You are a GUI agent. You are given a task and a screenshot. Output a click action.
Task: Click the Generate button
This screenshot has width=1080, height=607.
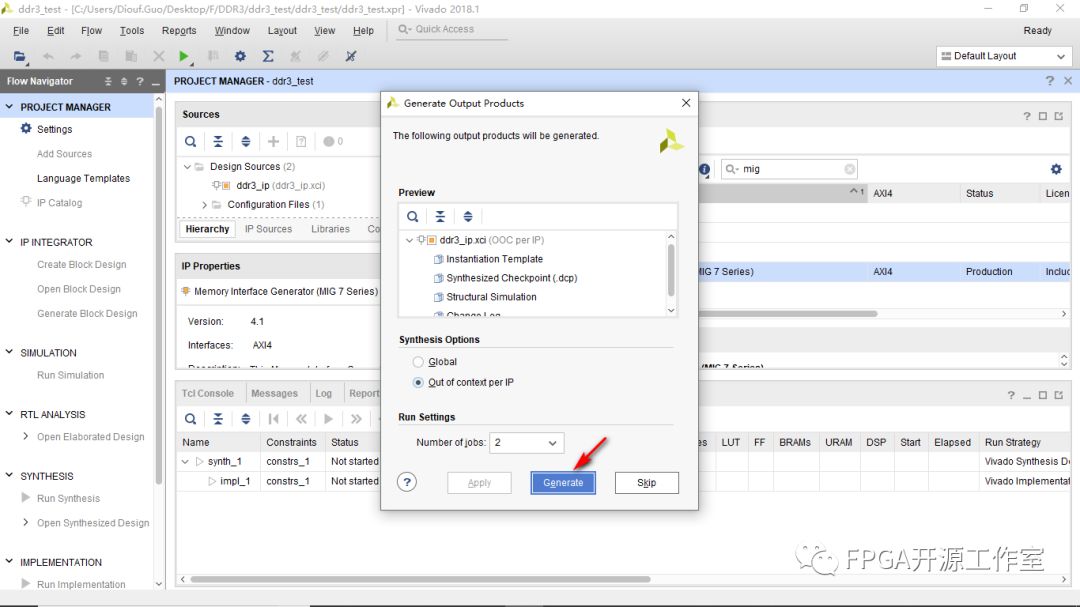(563, 482)
